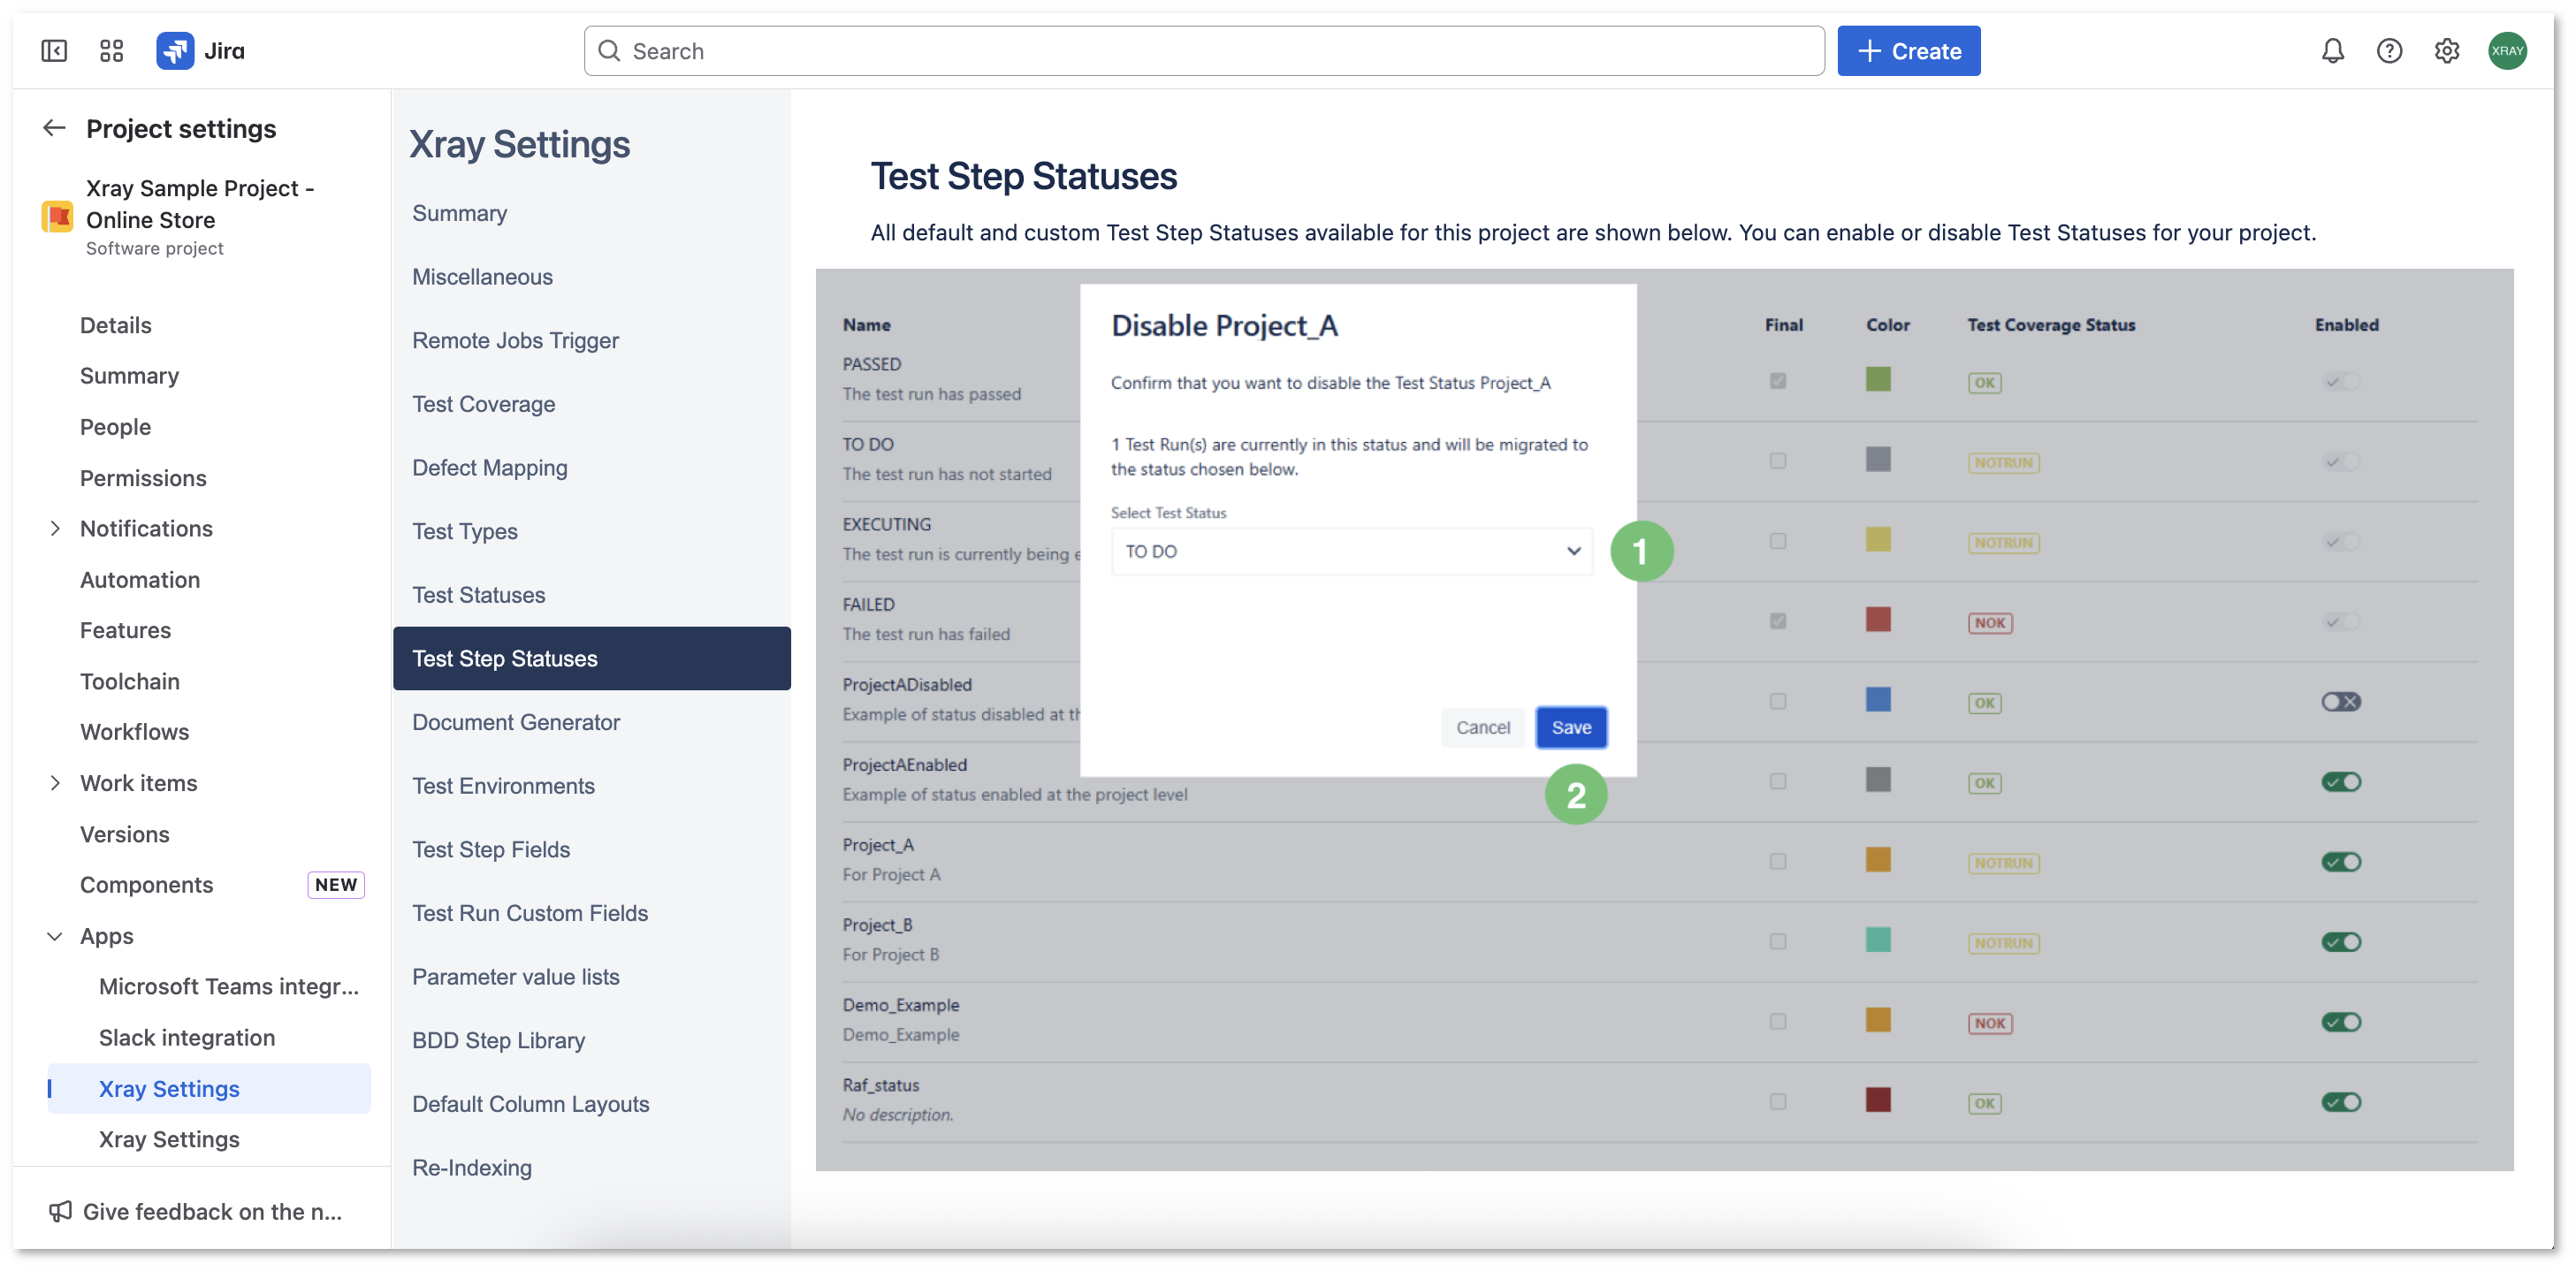Image resolution: width=2576 pixels, height=1271 pixels.
Task: Open the settings gear icon
Action: pos(2446,51)
